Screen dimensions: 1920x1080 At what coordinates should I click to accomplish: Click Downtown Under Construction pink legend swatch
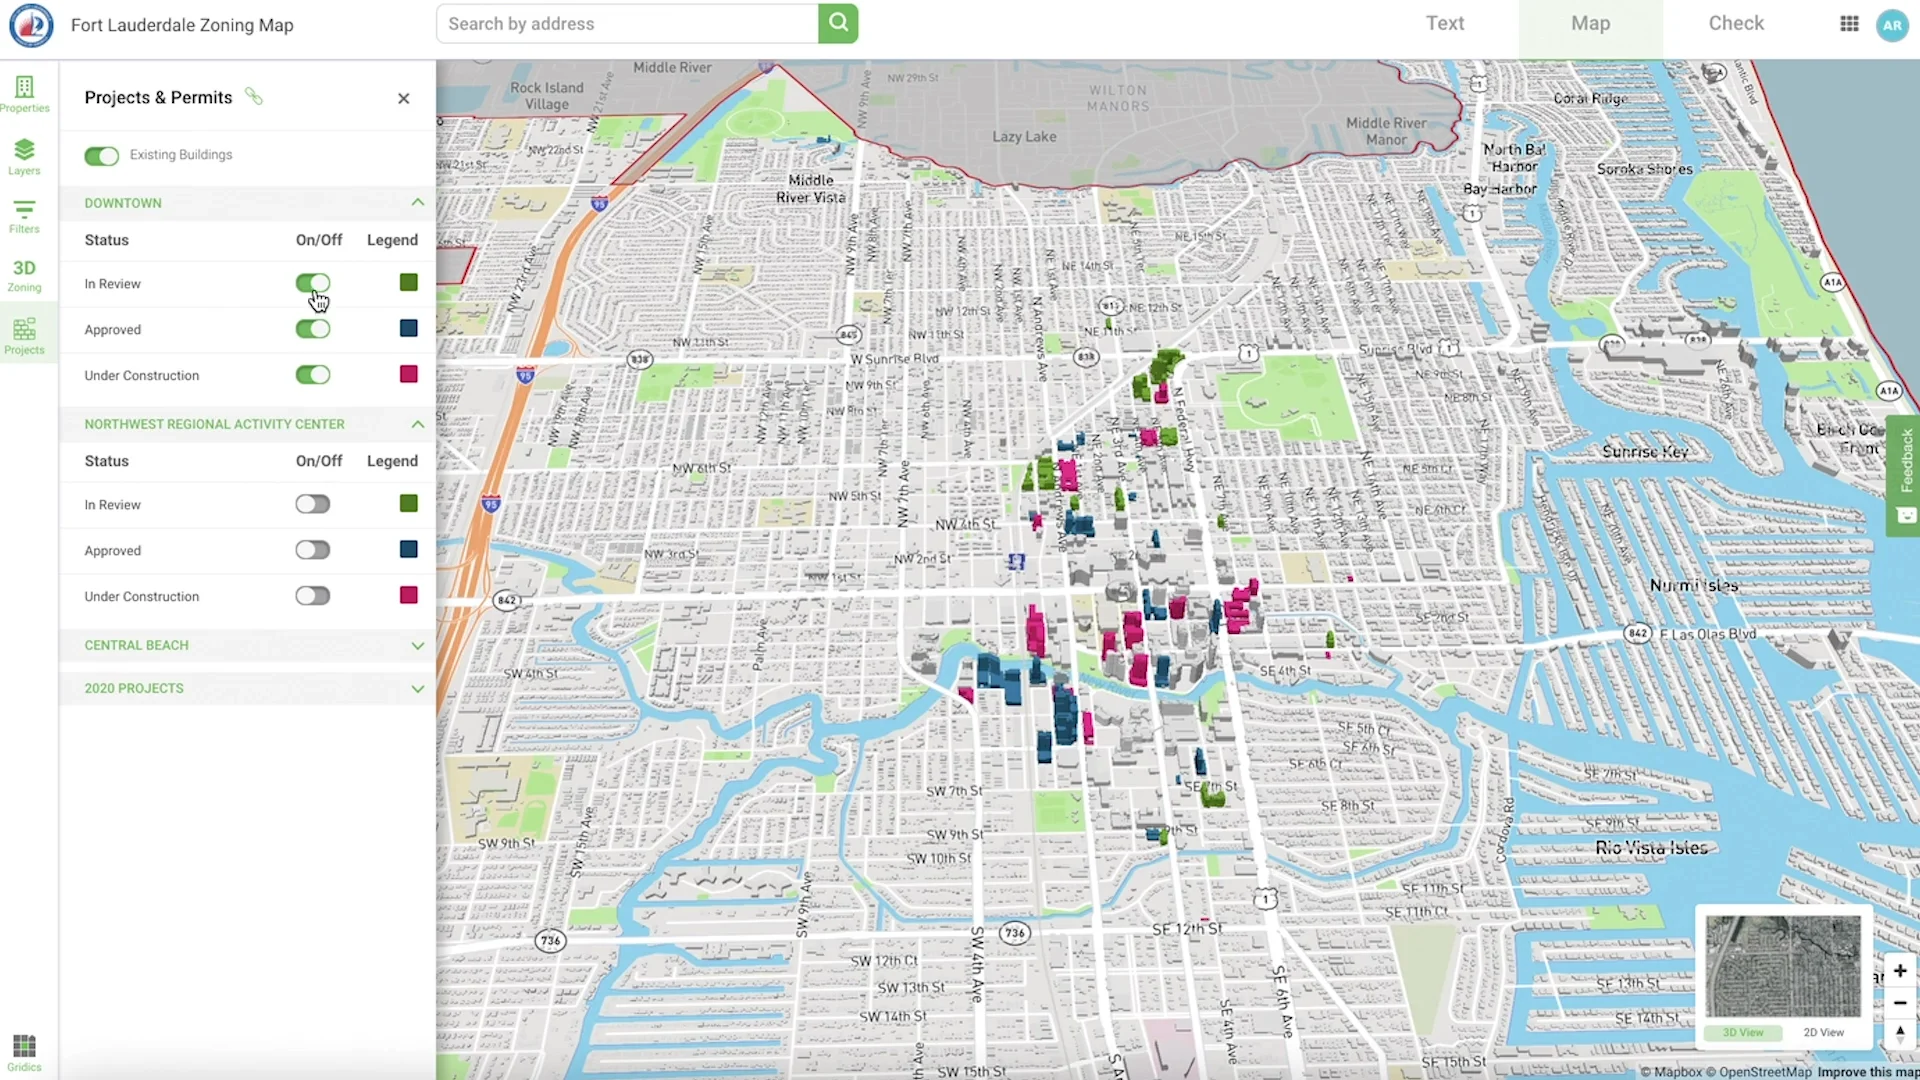tap(408, 375)
